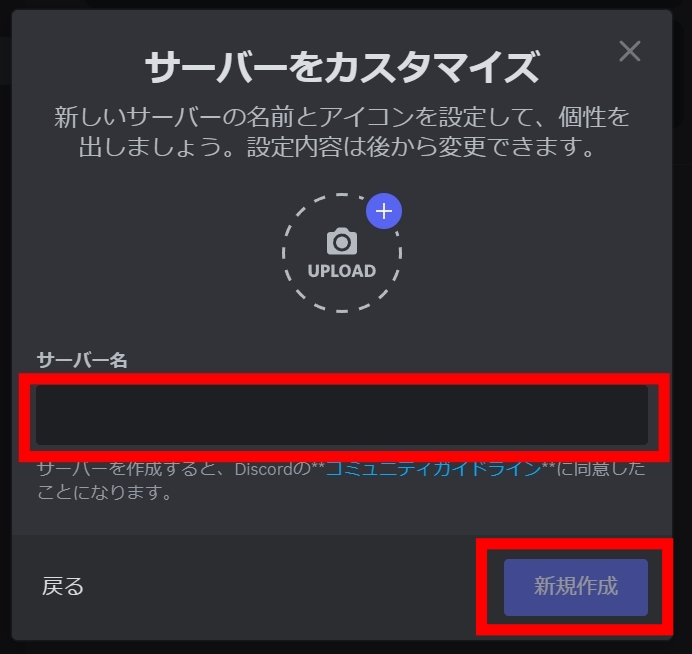This screenshot has height=654, width=692.
Task: Click the camera icon to upload server icon
Action: (x=342, y=241)
